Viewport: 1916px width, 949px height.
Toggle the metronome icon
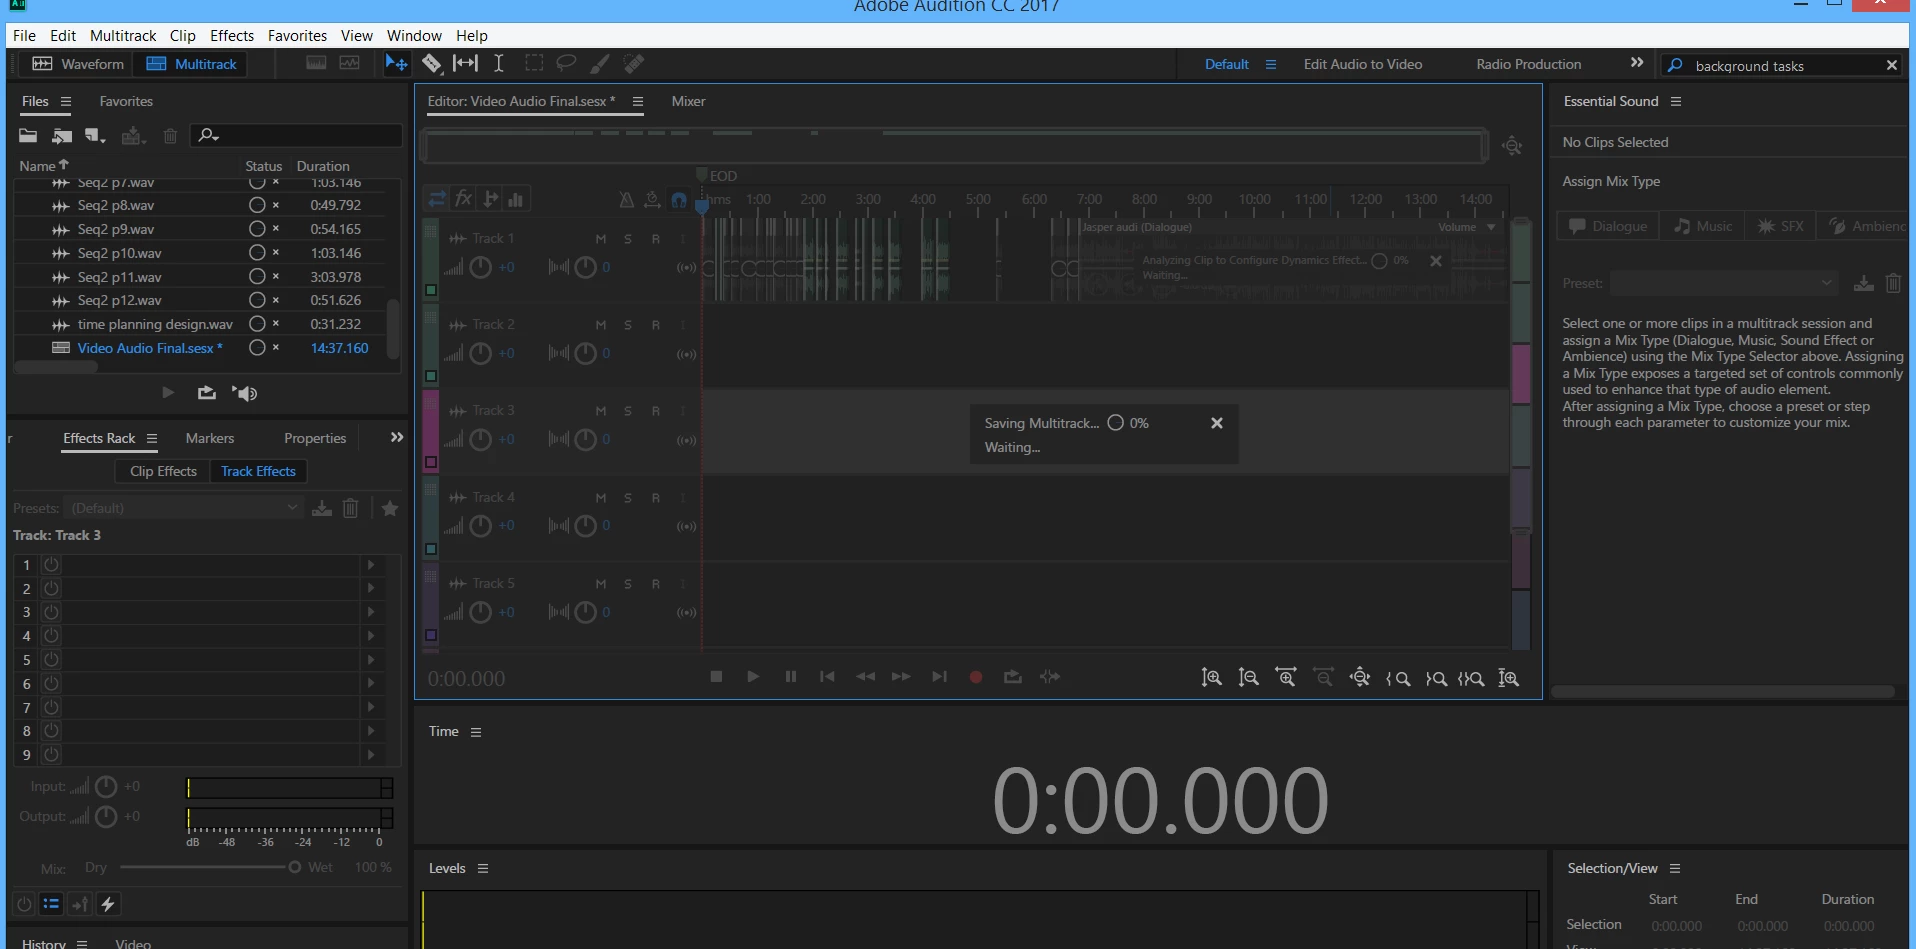[626, 200]
